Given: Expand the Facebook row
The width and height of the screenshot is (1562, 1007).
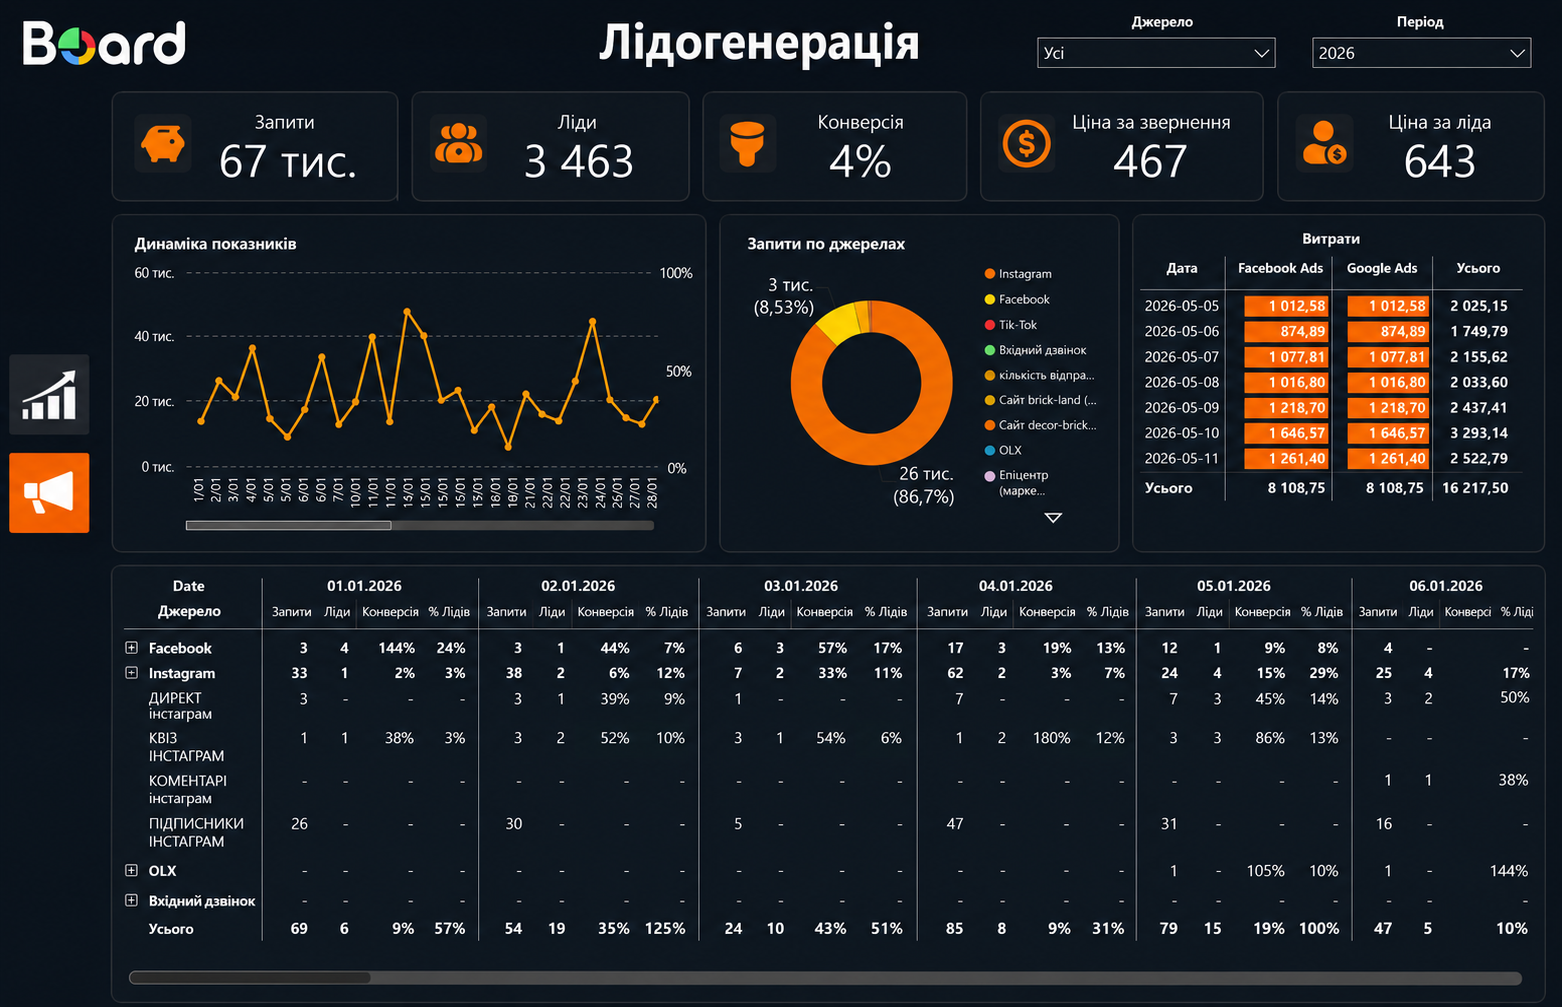Looking at the screenshot, I should click(131, 647).
